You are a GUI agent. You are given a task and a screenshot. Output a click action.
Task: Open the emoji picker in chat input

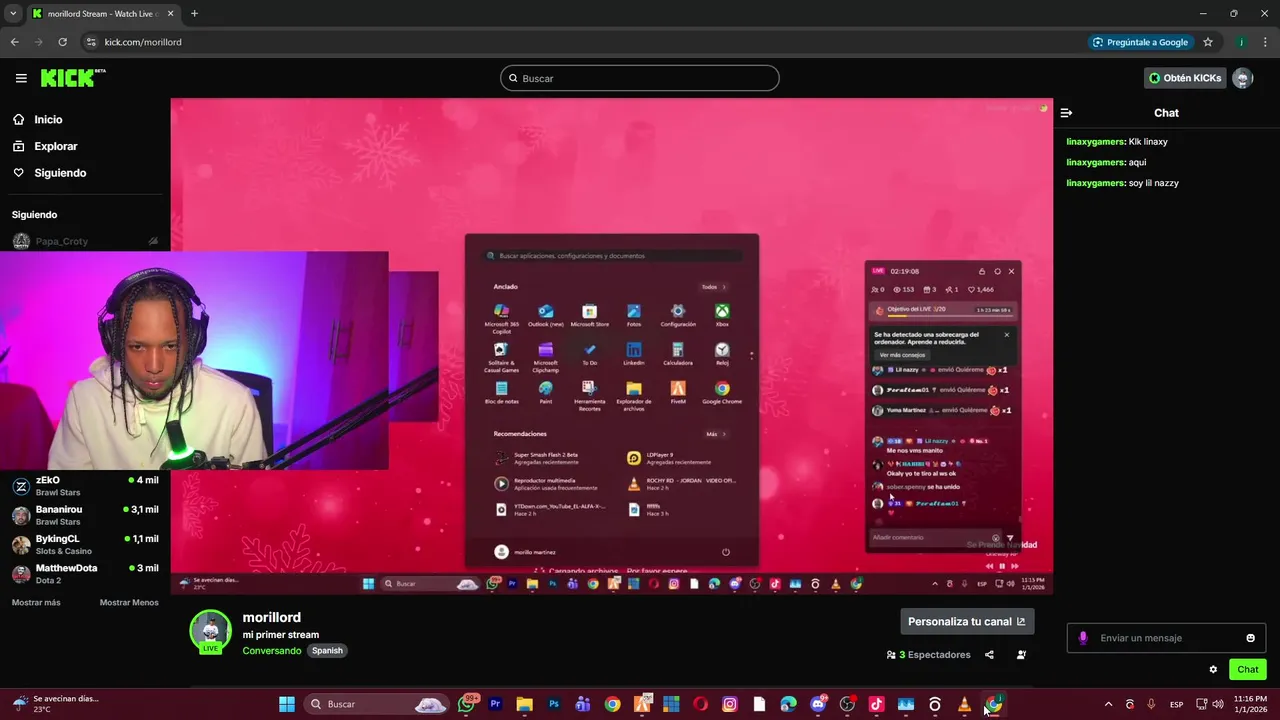point(1250,638)
